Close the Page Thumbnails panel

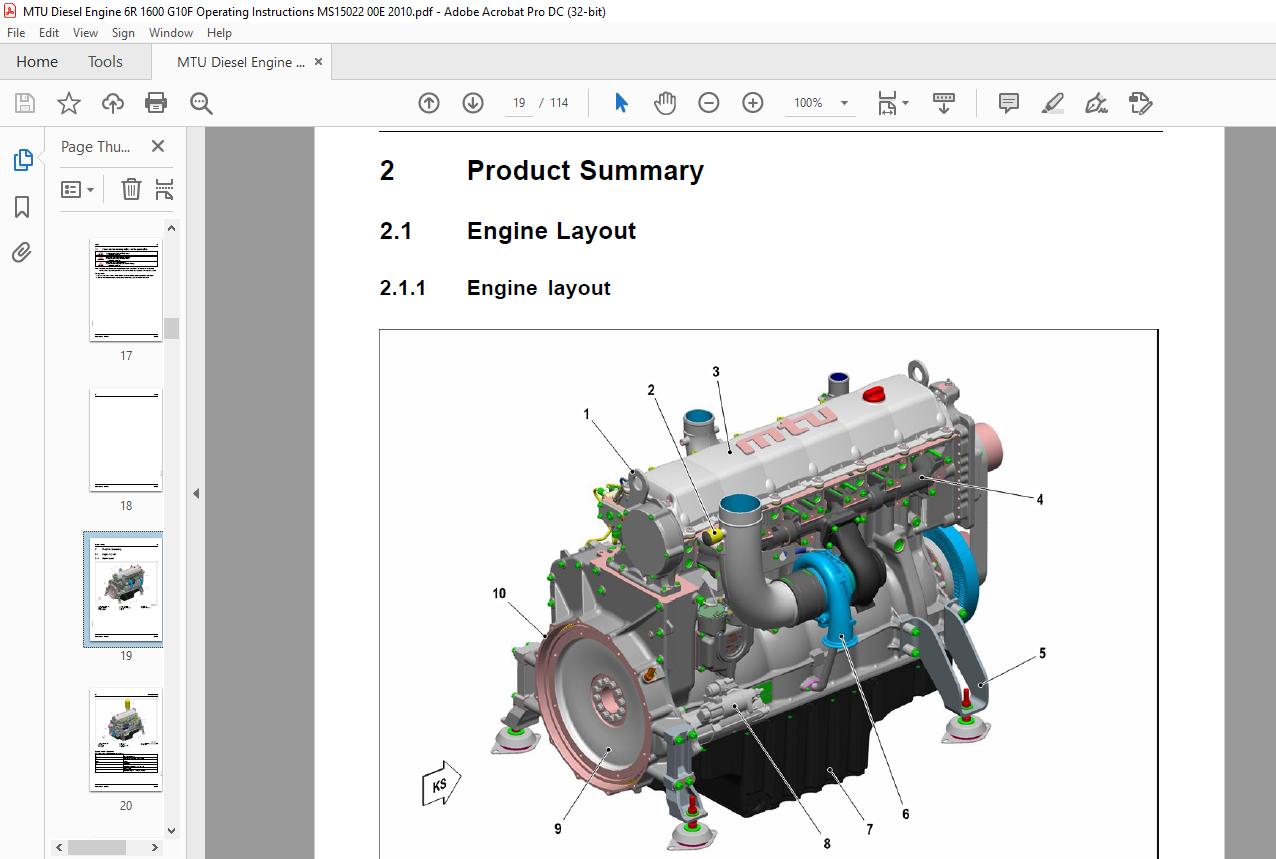[158, 146]
